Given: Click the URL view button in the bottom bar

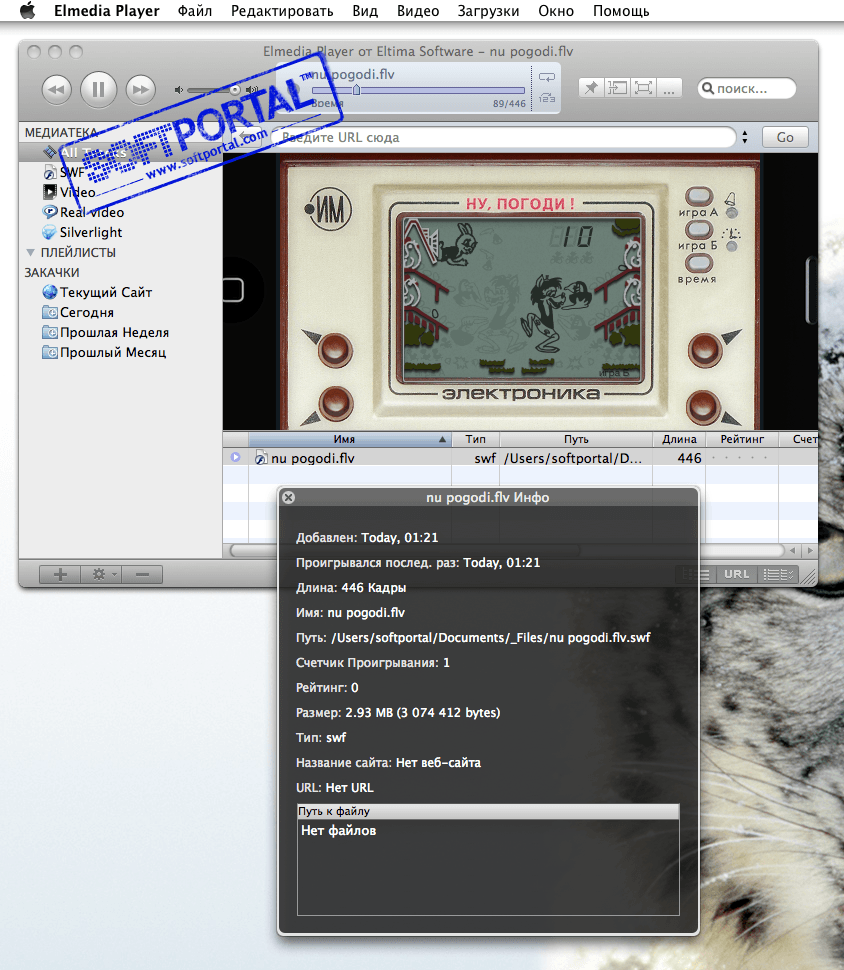Looking at the screenshot, I should pos(736,574).
